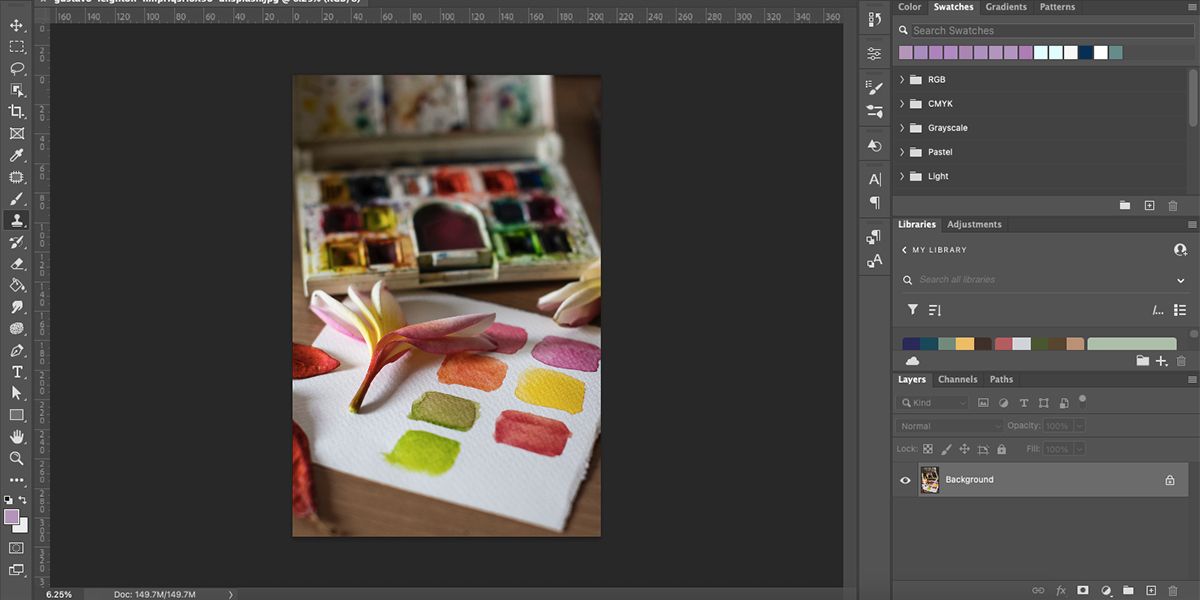Toggle visibility of the Background layer
Image resolution: width=1200 pixels, height=600 pixels.
pos(905,480)
